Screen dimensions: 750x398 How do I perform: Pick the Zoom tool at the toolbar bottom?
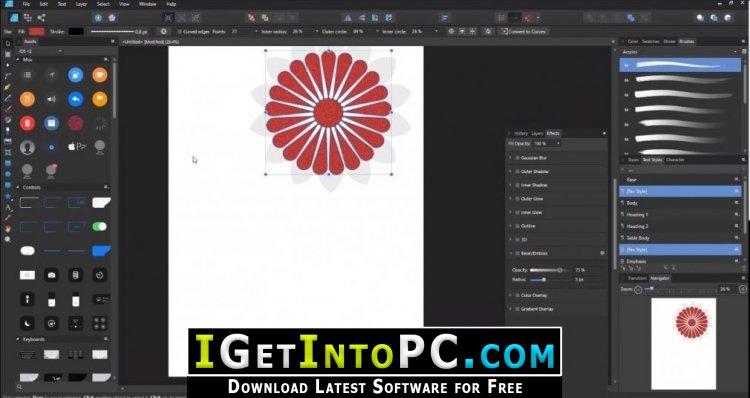coord(8,239)
